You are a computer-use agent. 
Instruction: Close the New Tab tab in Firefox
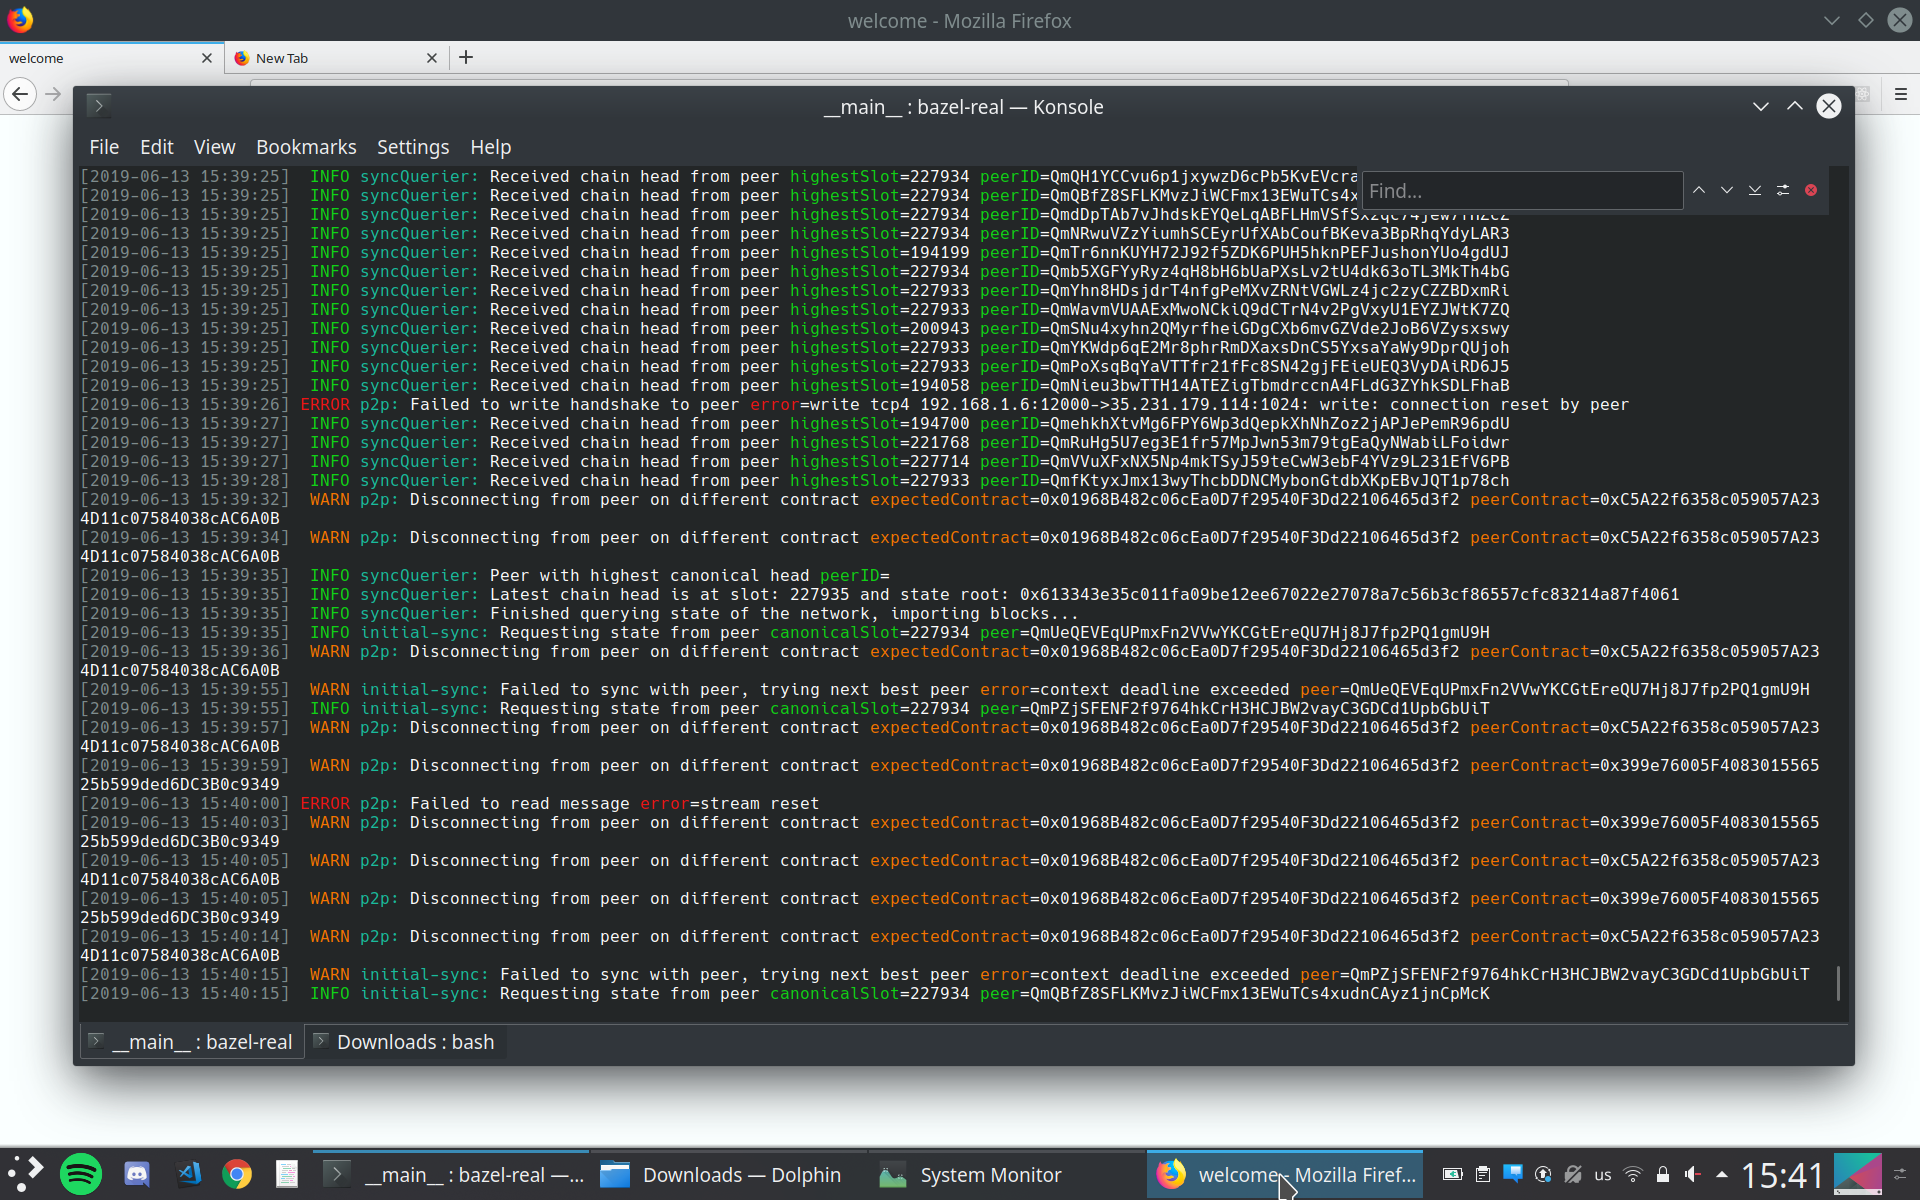[x=432, y=58]
